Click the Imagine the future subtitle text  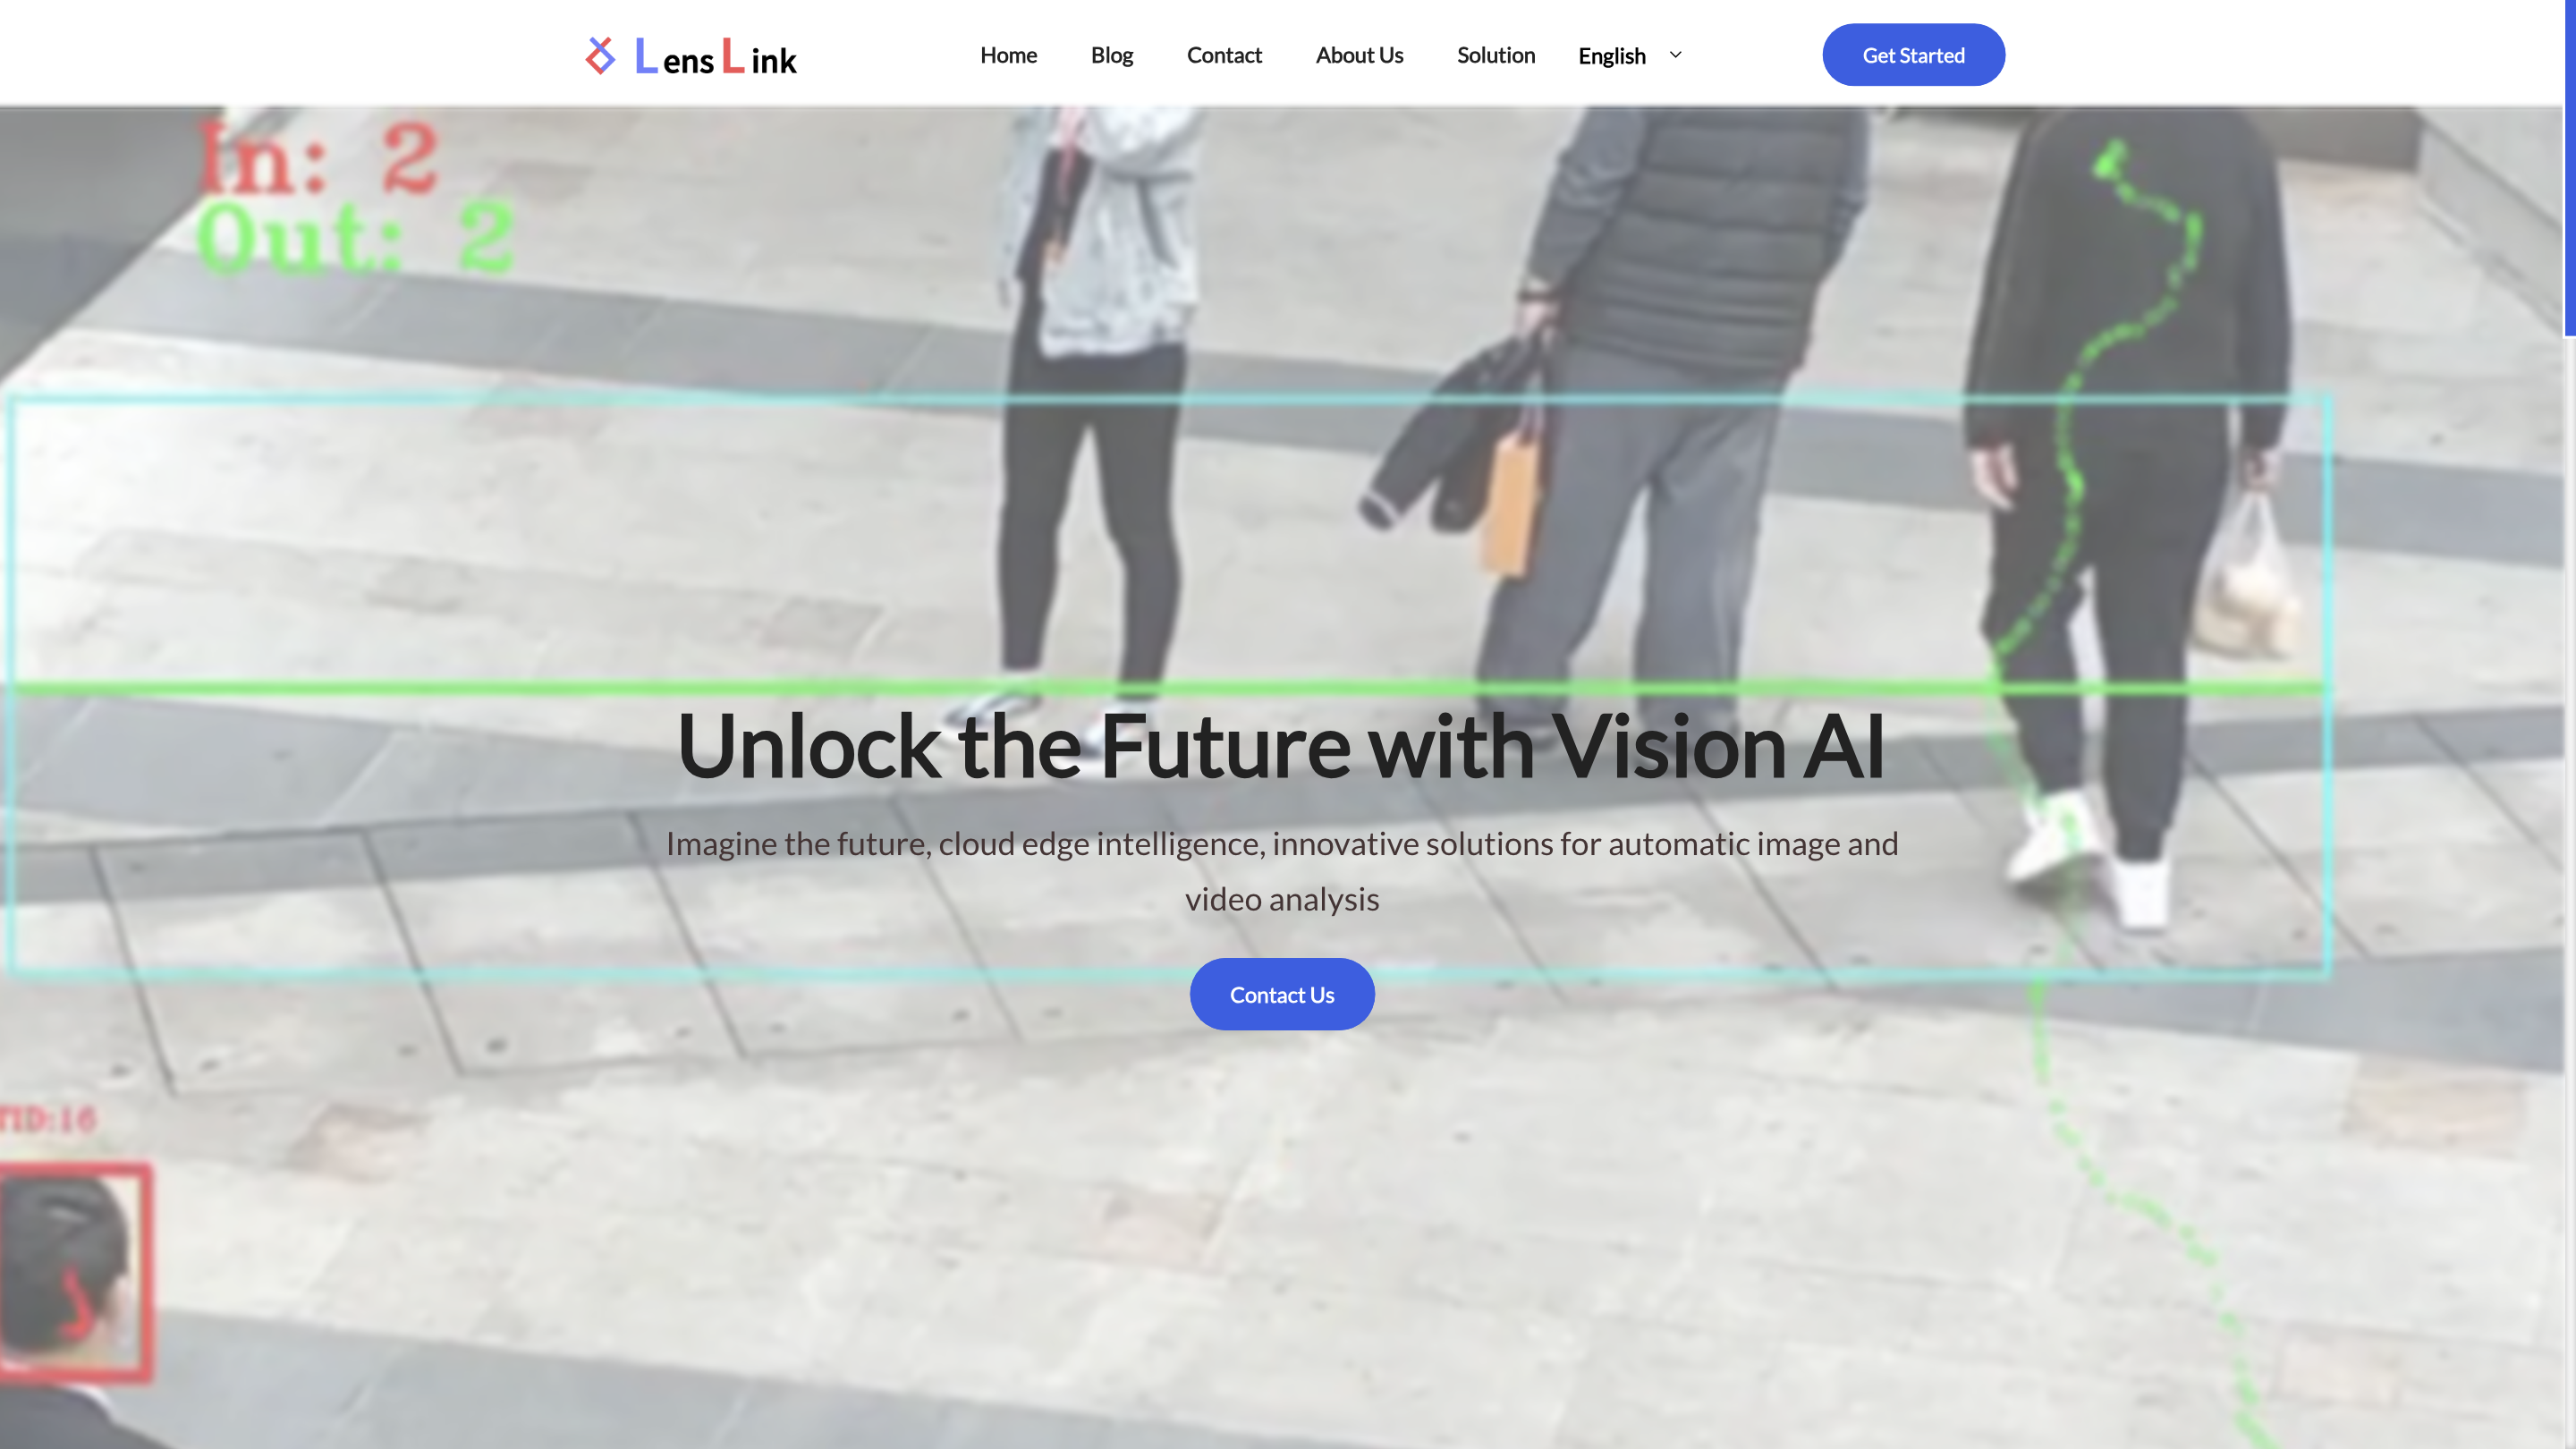1281,871
